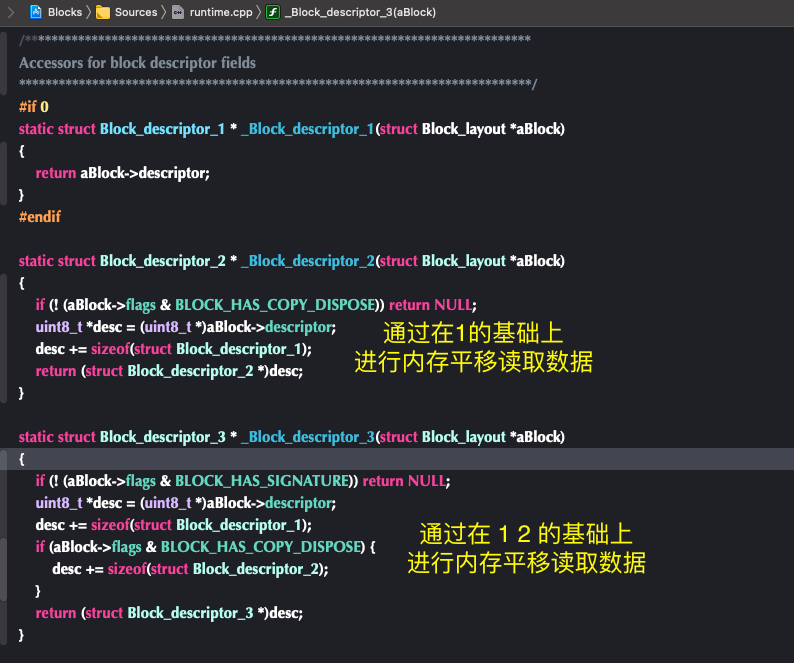The image size is (794, 663).
Task: Click the runtime.cpp file icon
Action: [178, 12]
